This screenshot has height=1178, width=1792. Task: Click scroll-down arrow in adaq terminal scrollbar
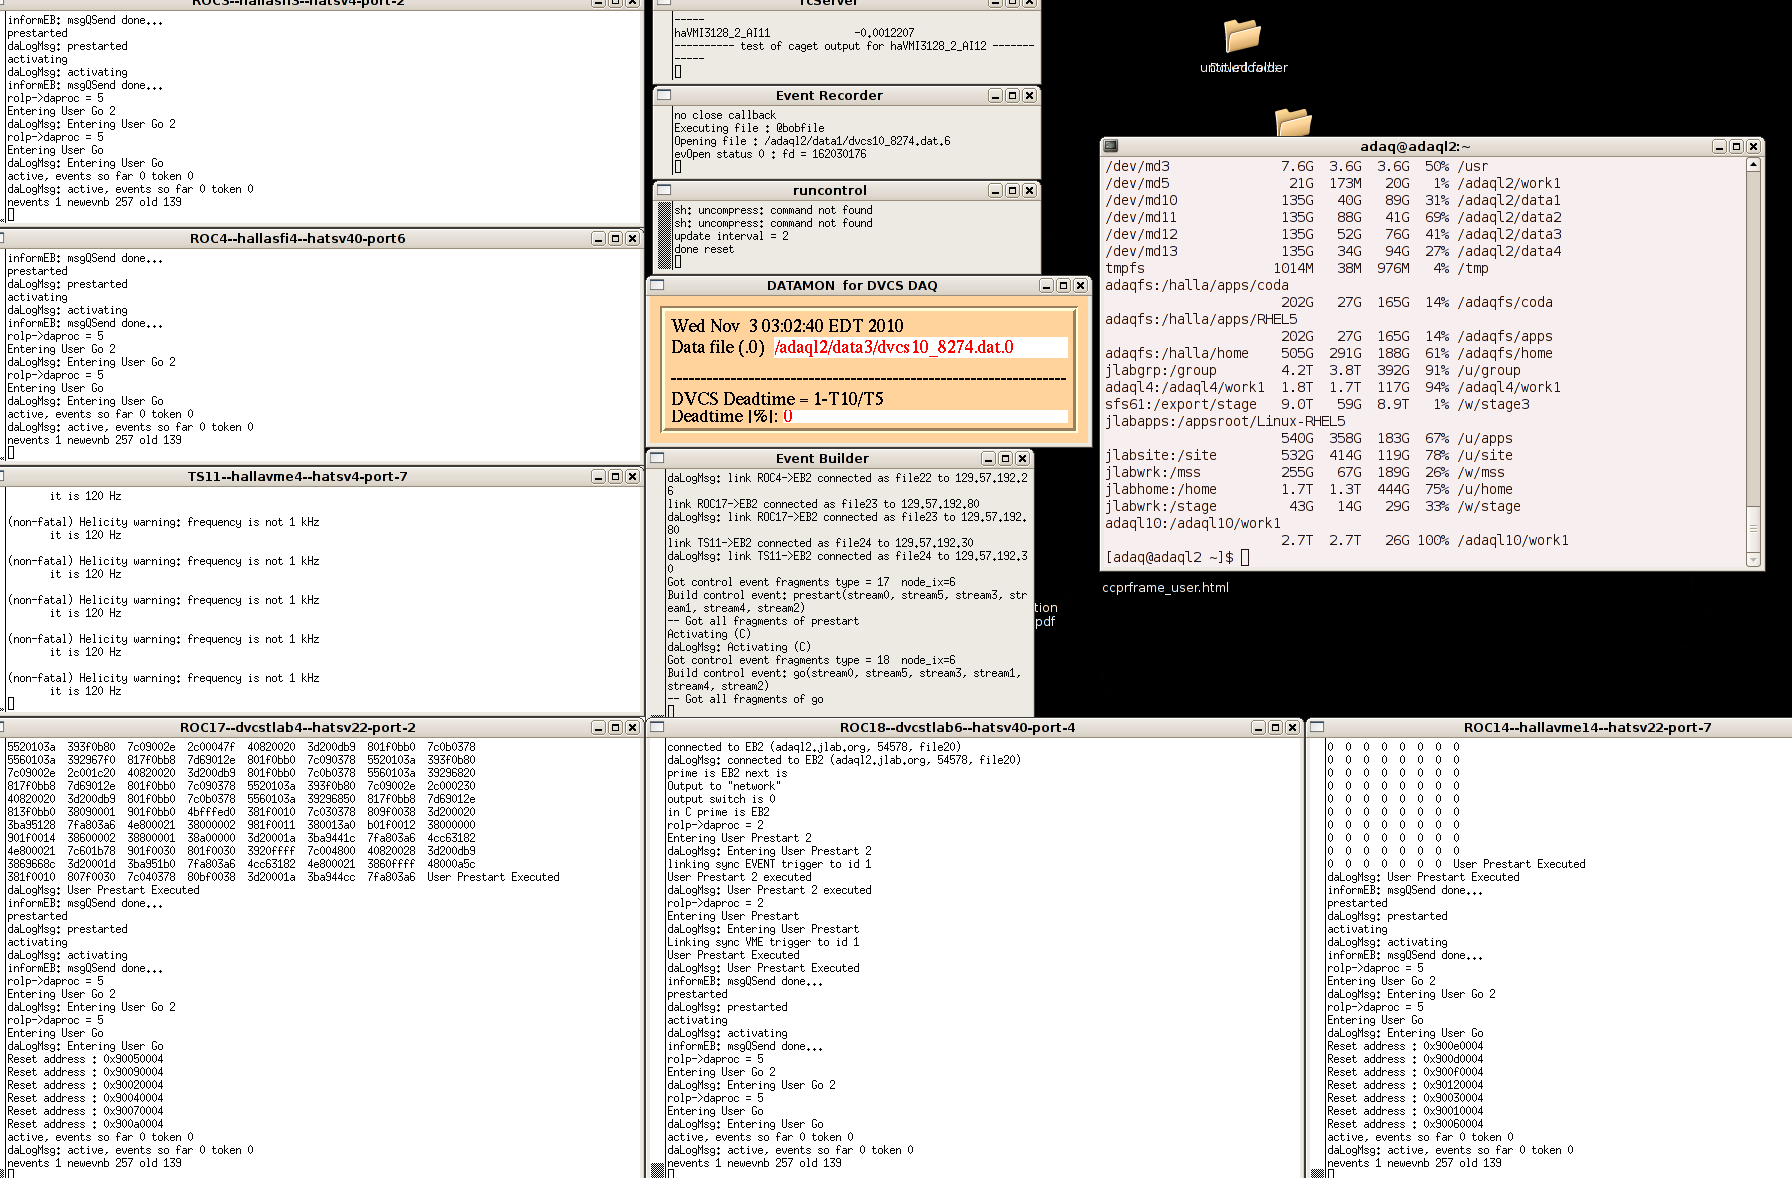click(1753, 560)
